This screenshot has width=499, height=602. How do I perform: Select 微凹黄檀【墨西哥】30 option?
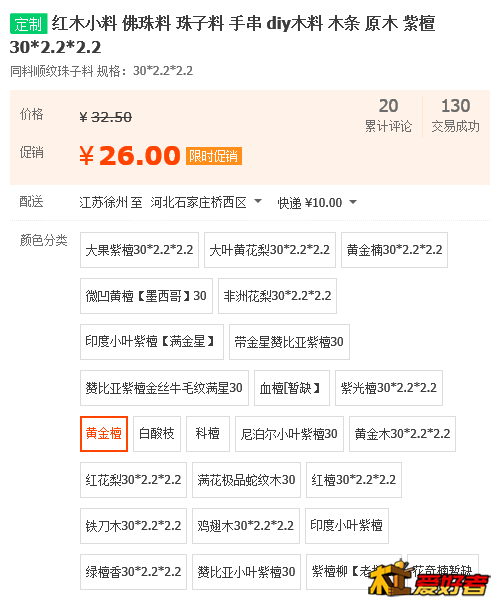pos(146,296)
